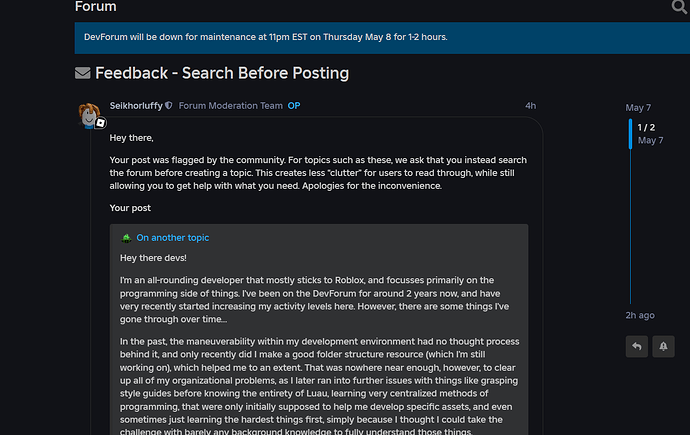The width and height of the screenshot is (690, 435).
Task: Click Seikhorluffy's avatar image
Action: coord(90,114)
